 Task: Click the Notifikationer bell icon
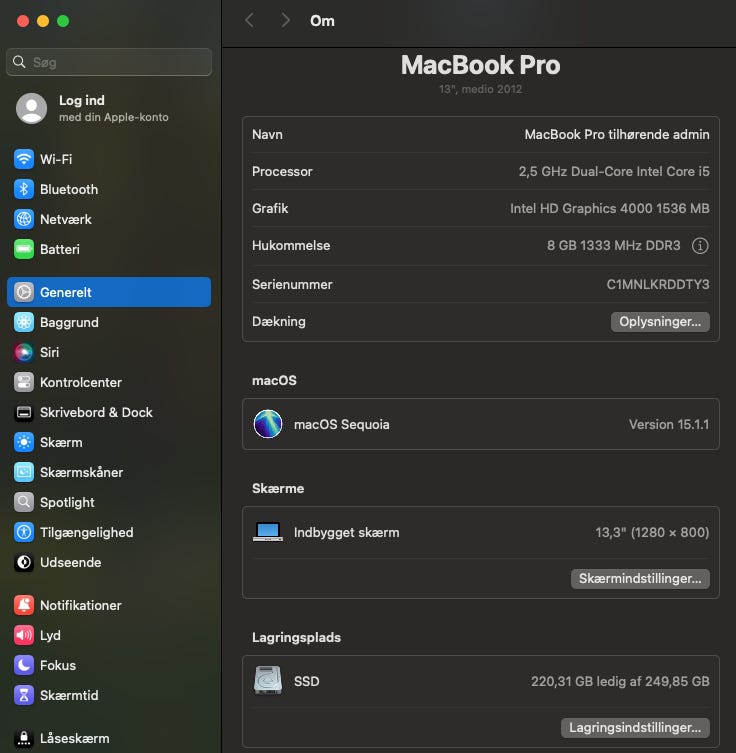point(24,605)
